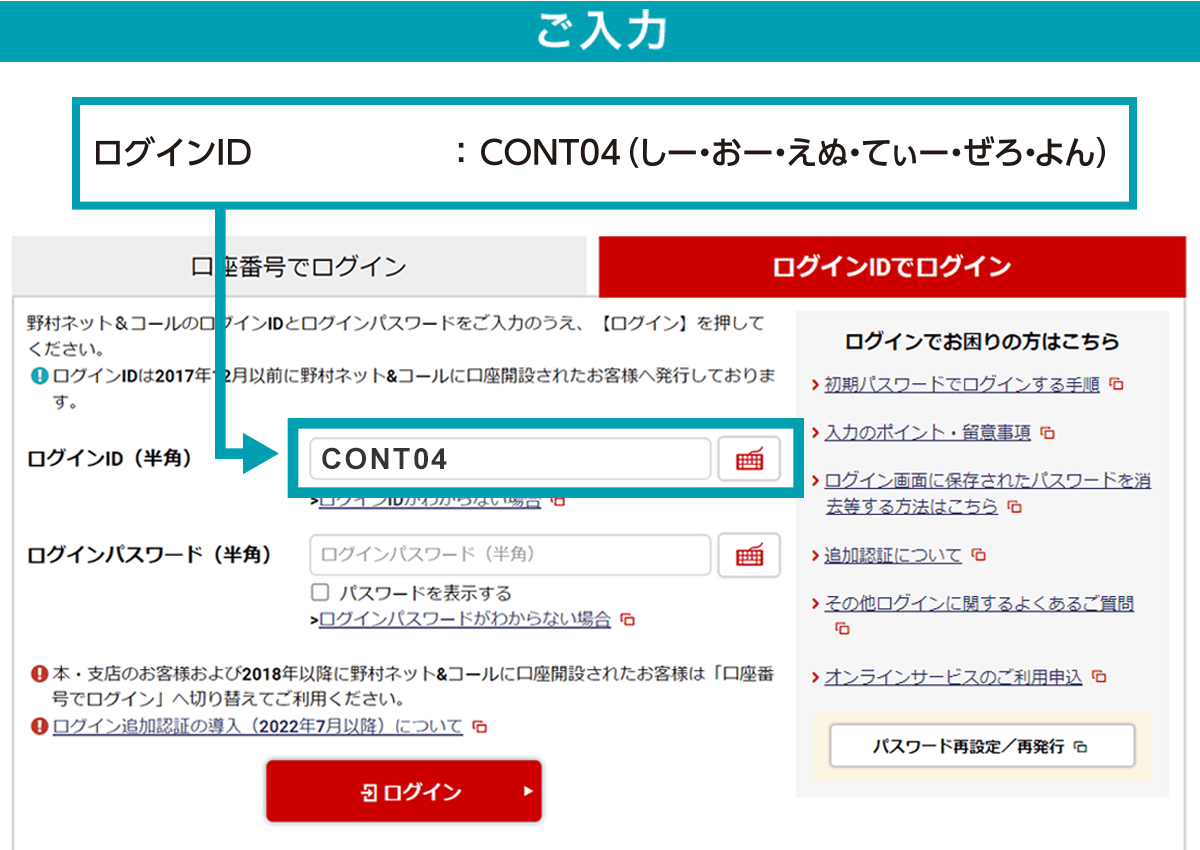The width and height of the screenshot is (1200, 850).
Task: Open その他ログインに関するよくあるご質問 link
Action: click(x=979, y=603)
